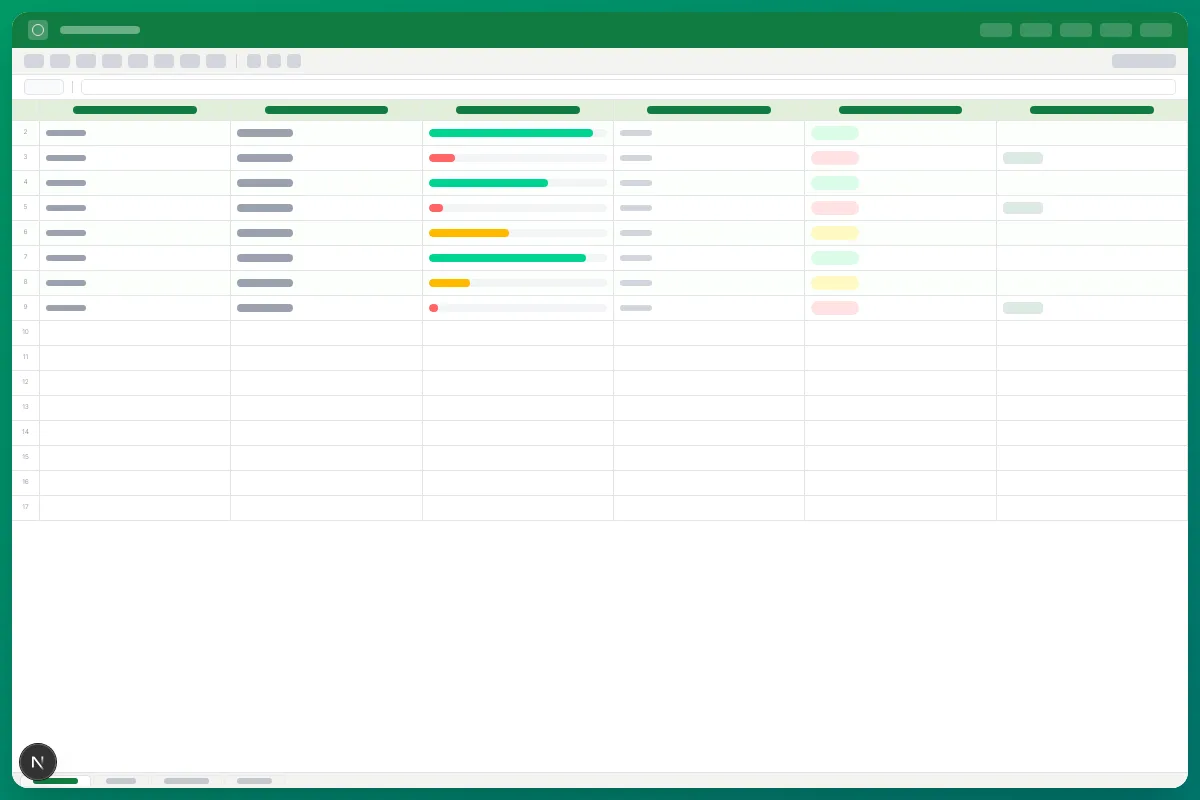Click the first title bar button on right
The width and height of the screenshot is (1200, 800).
(x=996, y=30)
